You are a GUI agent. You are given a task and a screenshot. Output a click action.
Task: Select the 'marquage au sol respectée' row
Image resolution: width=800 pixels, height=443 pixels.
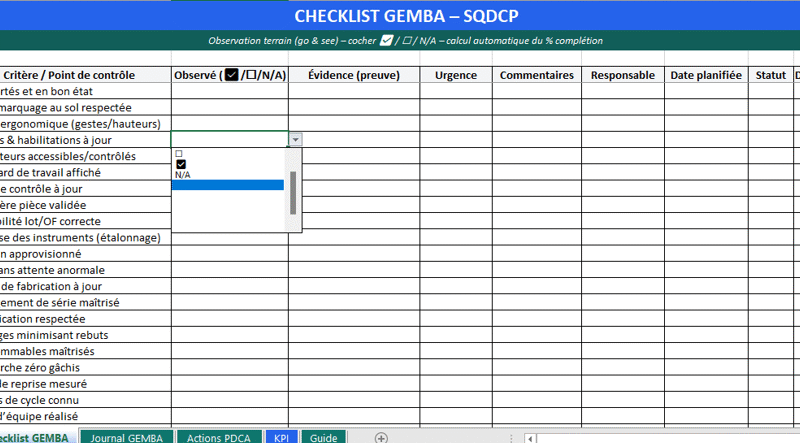[85, 108]
